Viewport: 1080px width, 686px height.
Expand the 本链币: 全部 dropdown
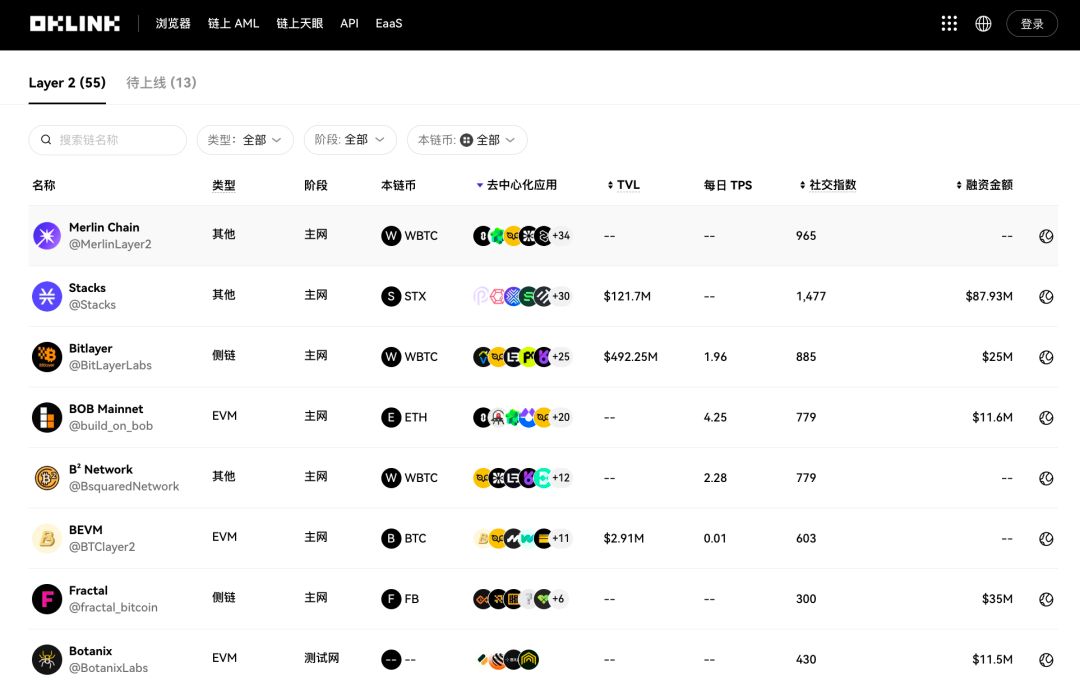tap(467, 140)
